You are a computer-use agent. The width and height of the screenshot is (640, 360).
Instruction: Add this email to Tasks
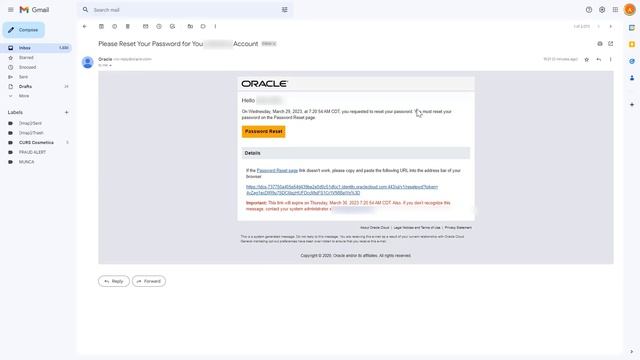pyautogui.click(x=172, y=27)
